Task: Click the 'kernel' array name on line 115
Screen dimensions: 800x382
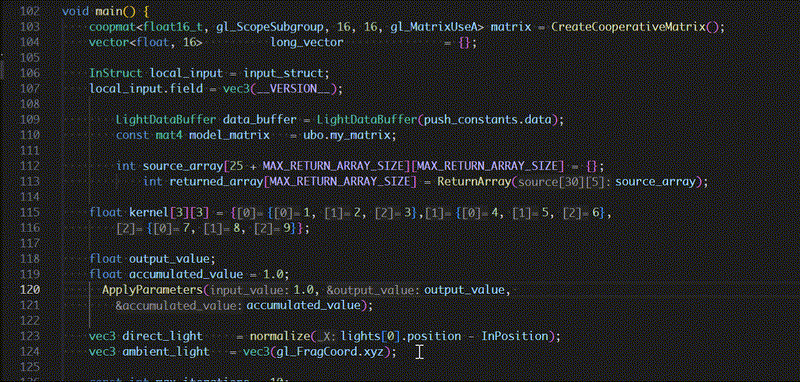Action: point(149,213)
